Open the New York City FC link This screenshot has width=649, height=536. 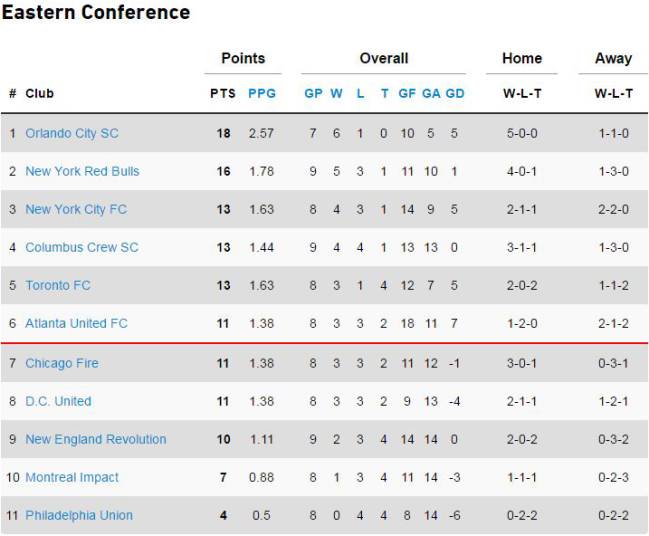[76, 209]
